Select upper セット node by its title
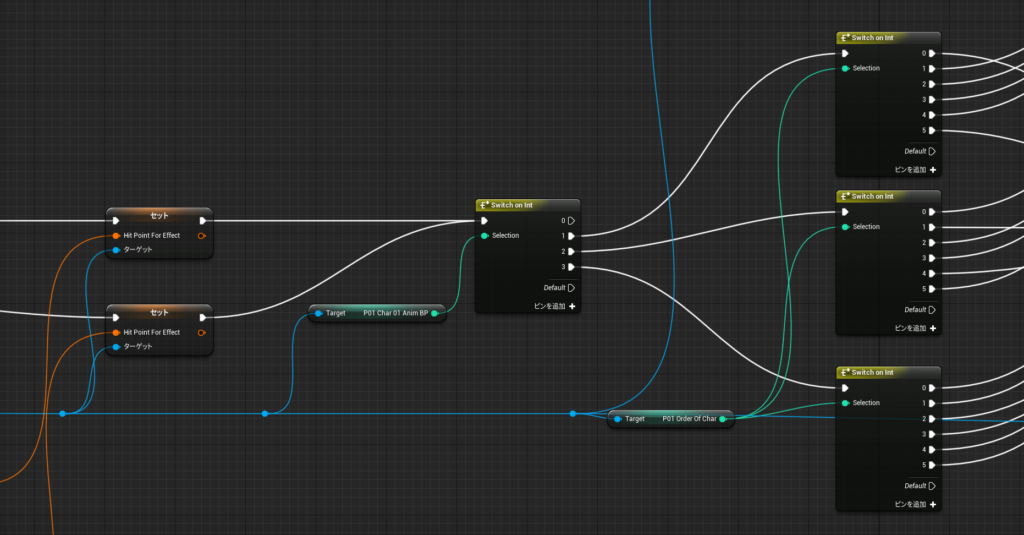 tap(159, 216)
